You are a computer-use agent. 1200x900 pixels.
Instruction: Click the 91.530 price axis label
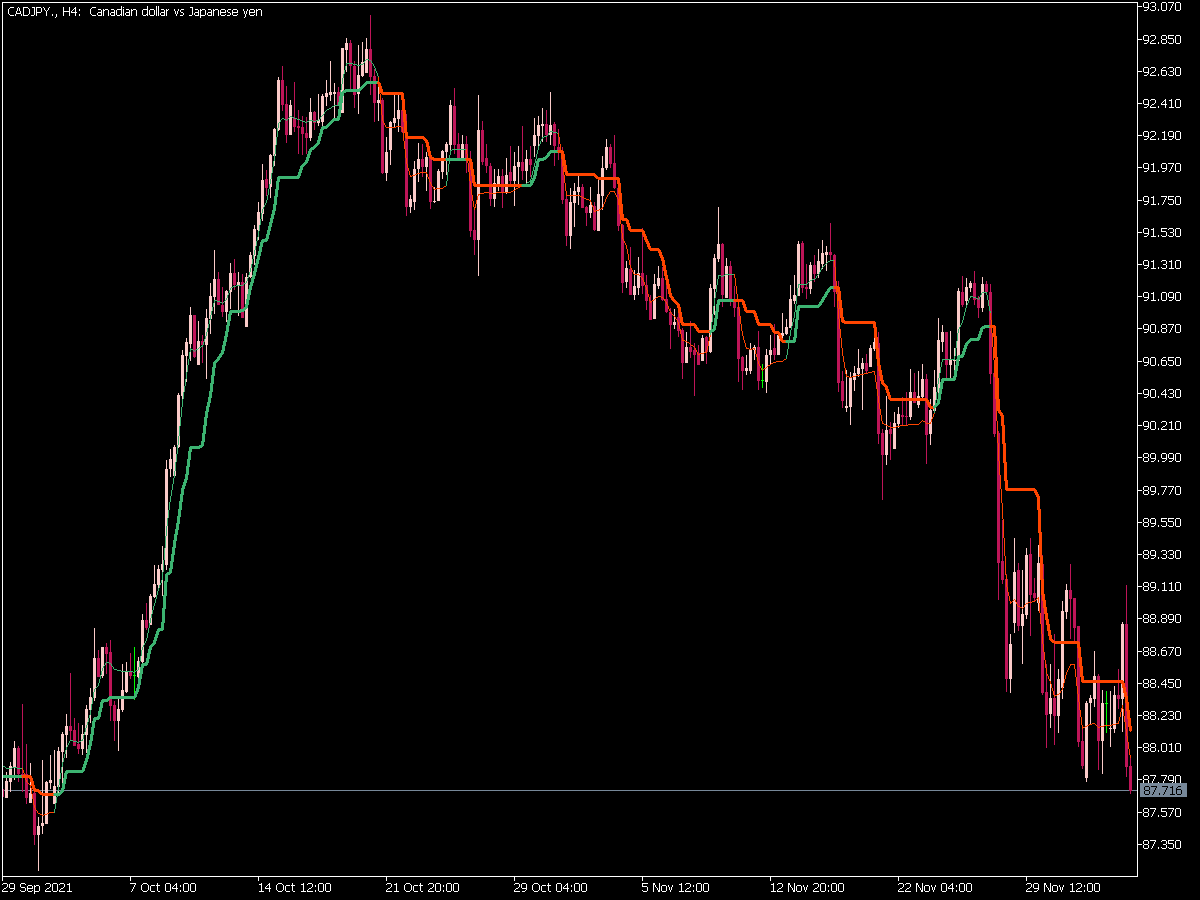coord(1163,232)
